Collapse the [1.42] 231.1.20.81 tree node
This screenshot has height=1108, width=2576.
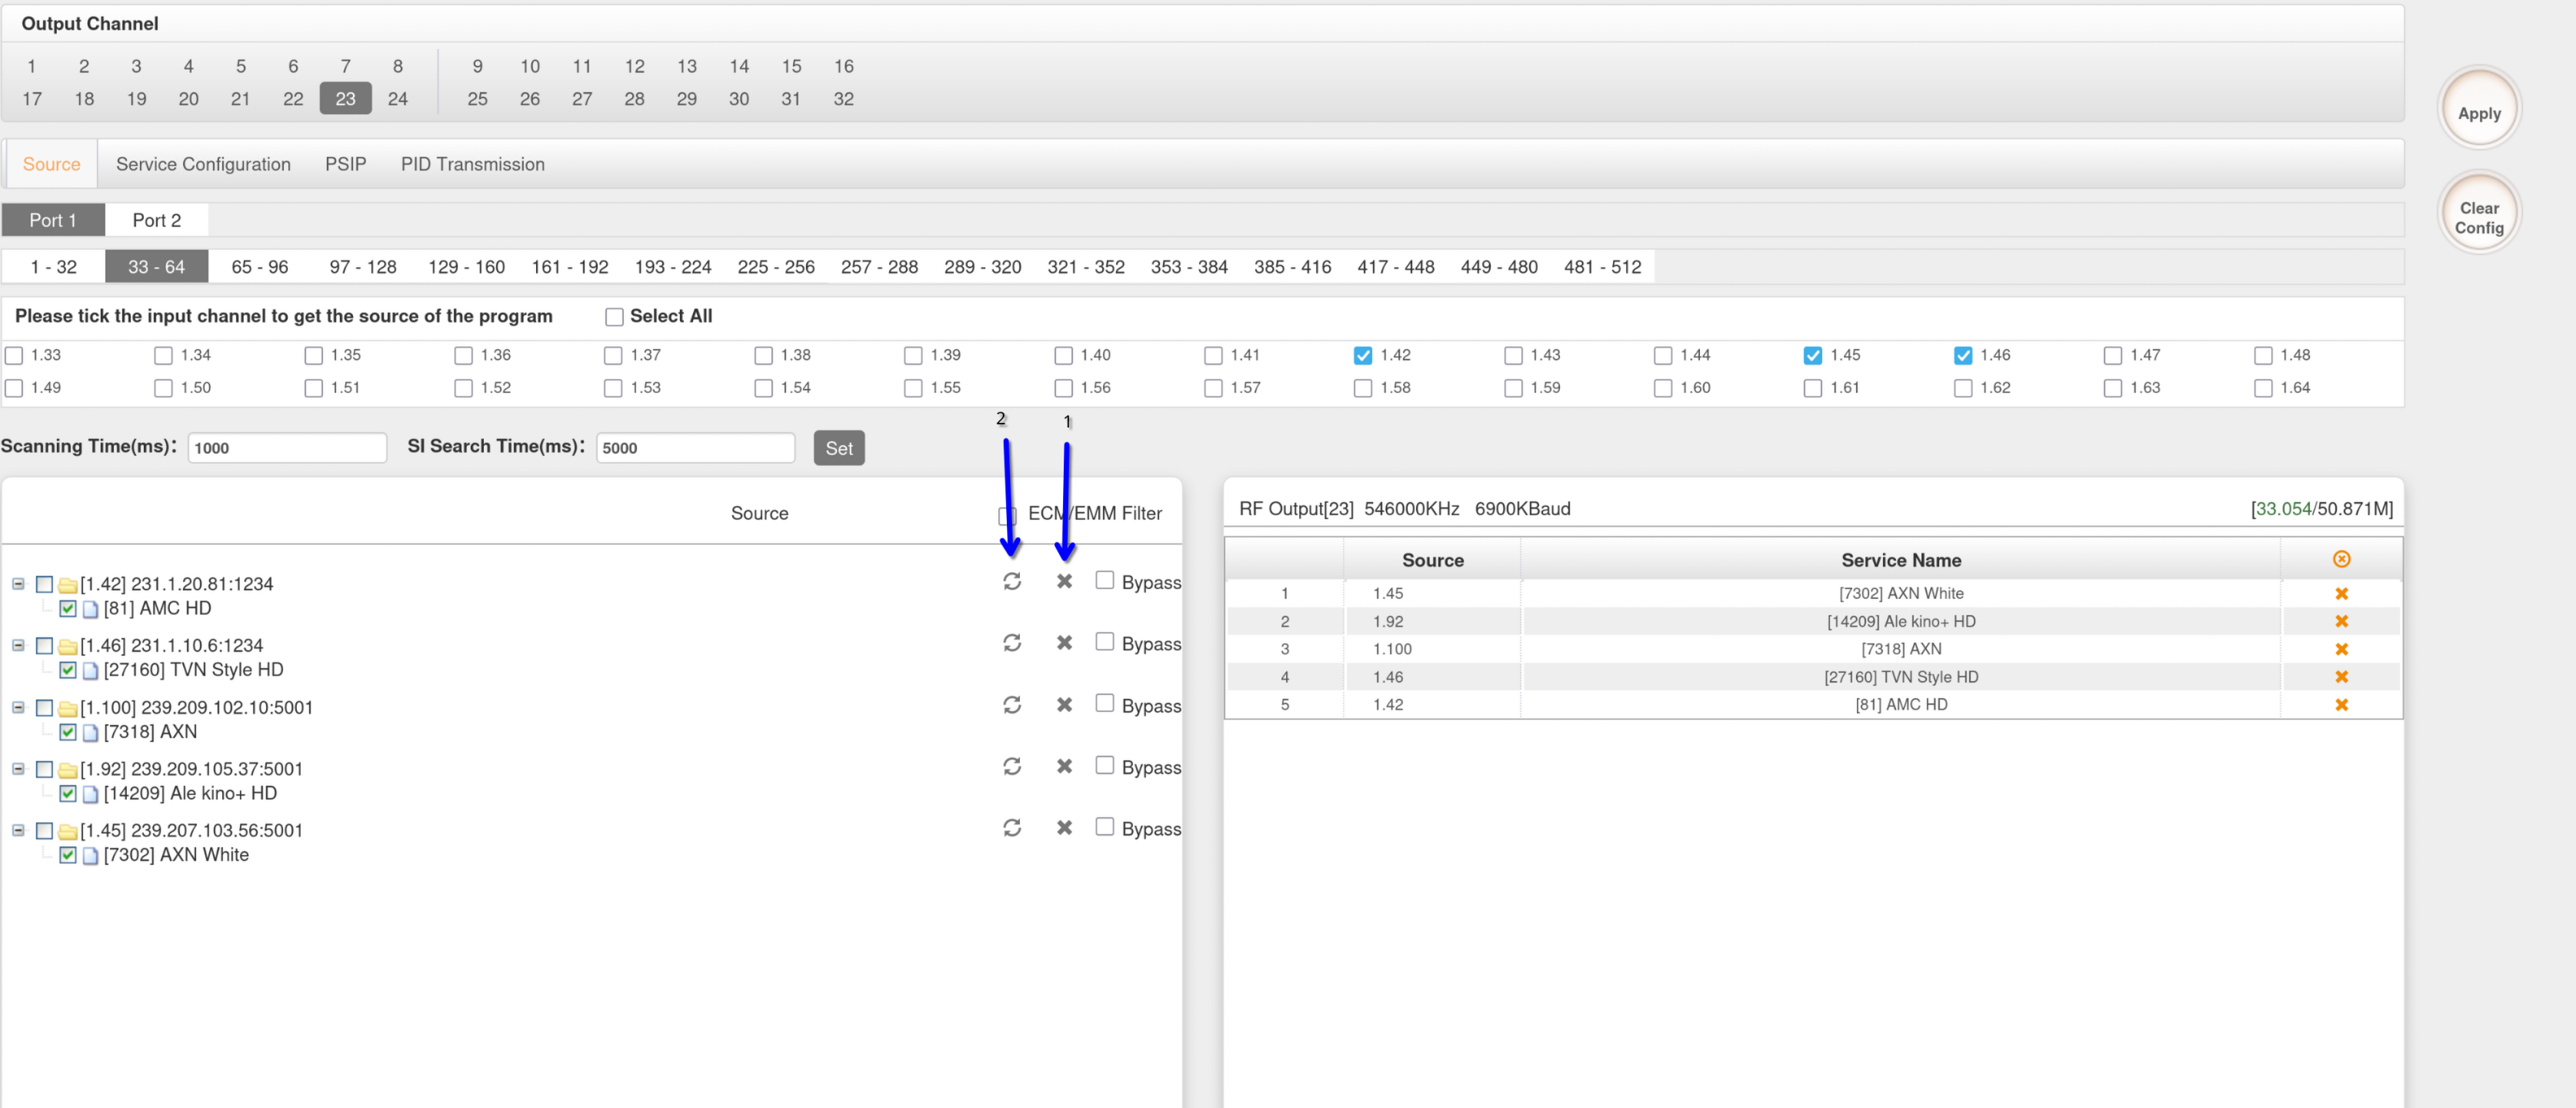click(18, 583)
